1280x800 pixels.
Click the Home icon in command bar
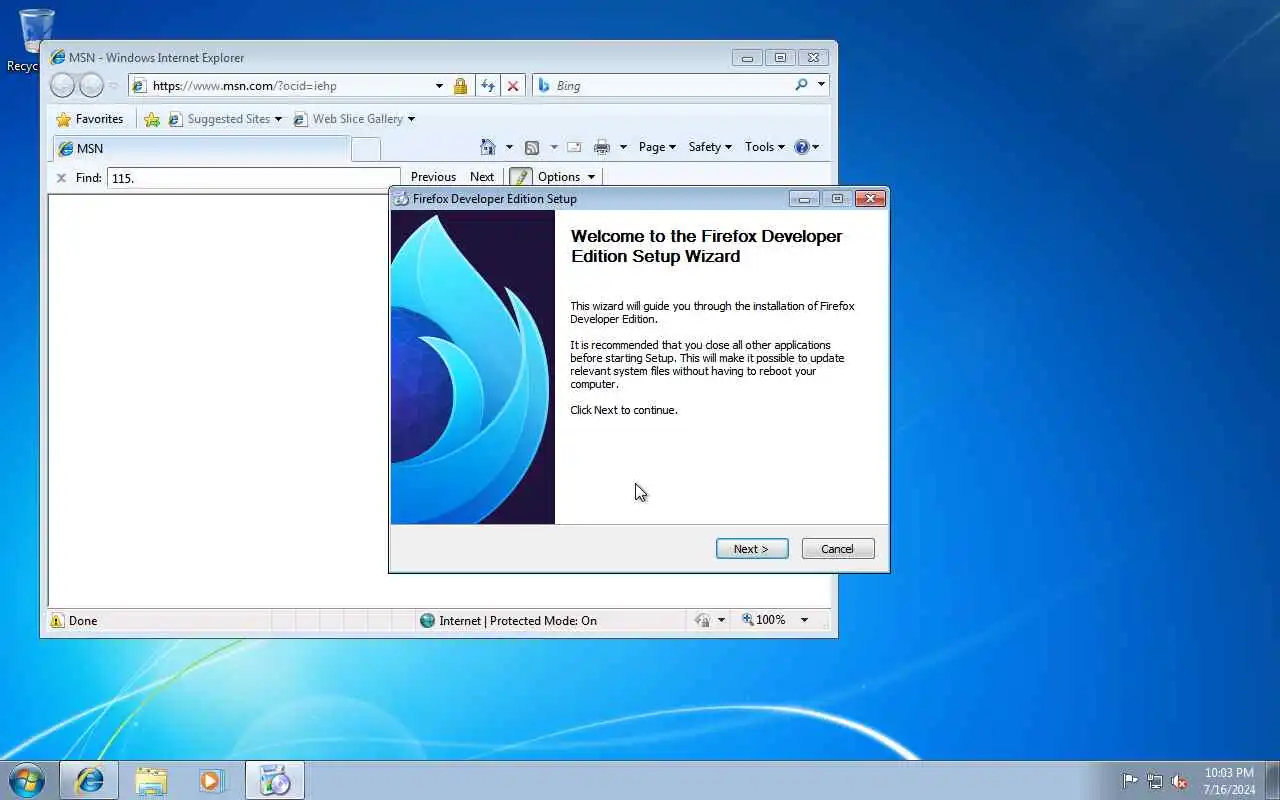(x=488, y=147)
